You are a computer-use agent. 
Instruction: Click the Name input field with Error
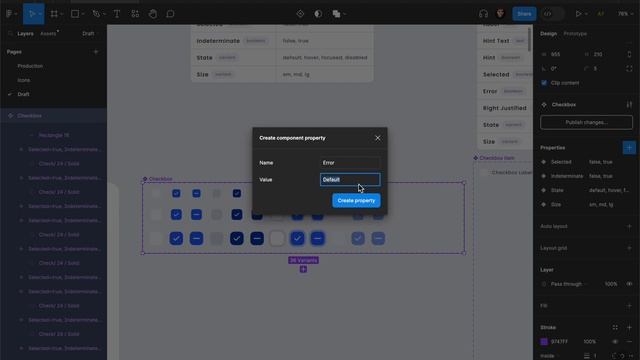pos(350,163)
